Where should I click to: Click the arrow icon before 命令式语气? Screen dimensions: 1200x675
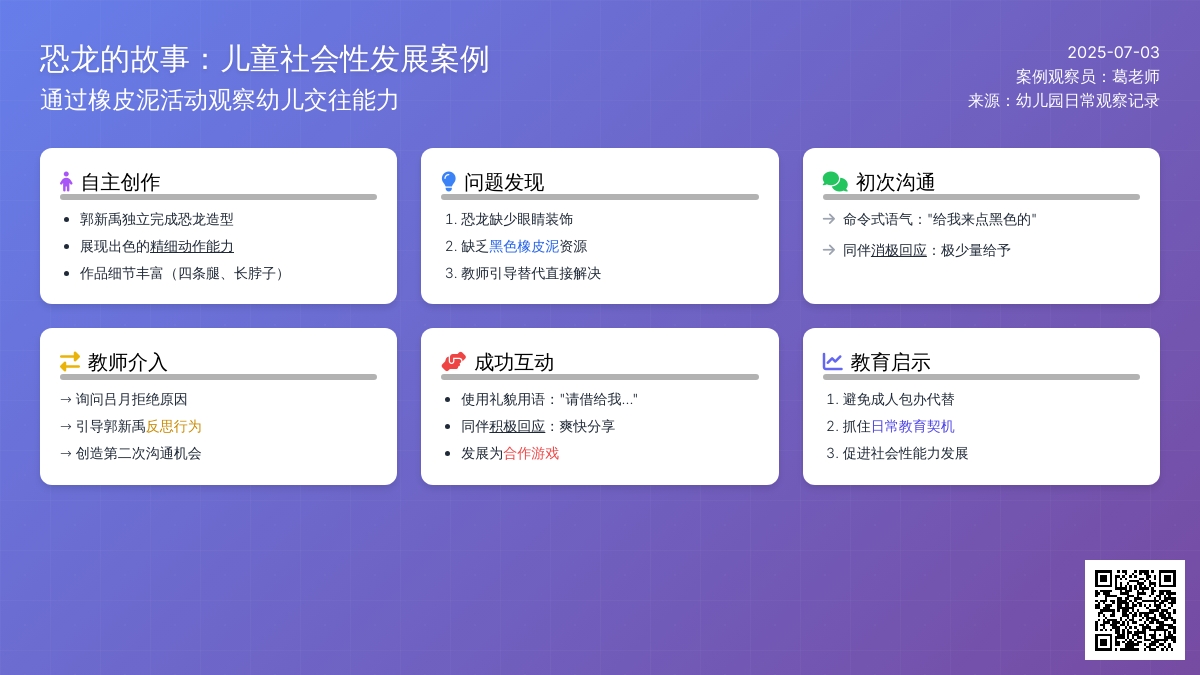click(829, 219)
